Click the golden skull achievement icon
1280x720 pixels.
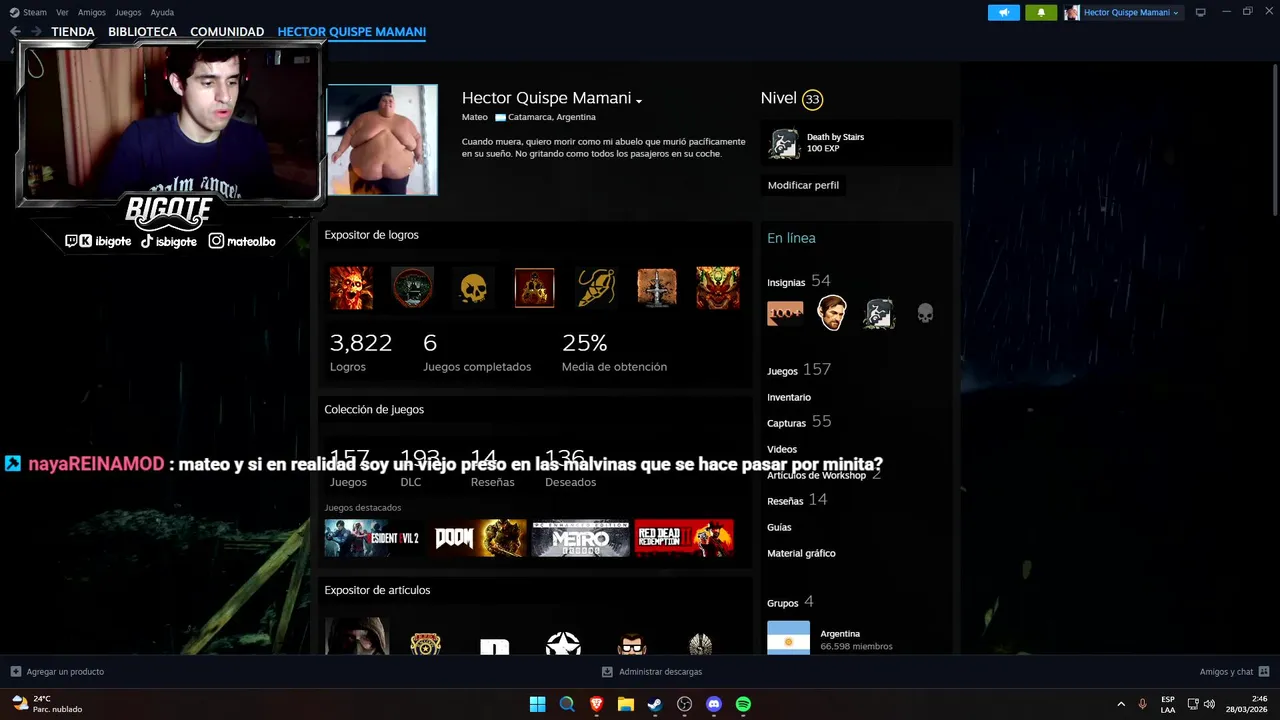pos(473,288)
